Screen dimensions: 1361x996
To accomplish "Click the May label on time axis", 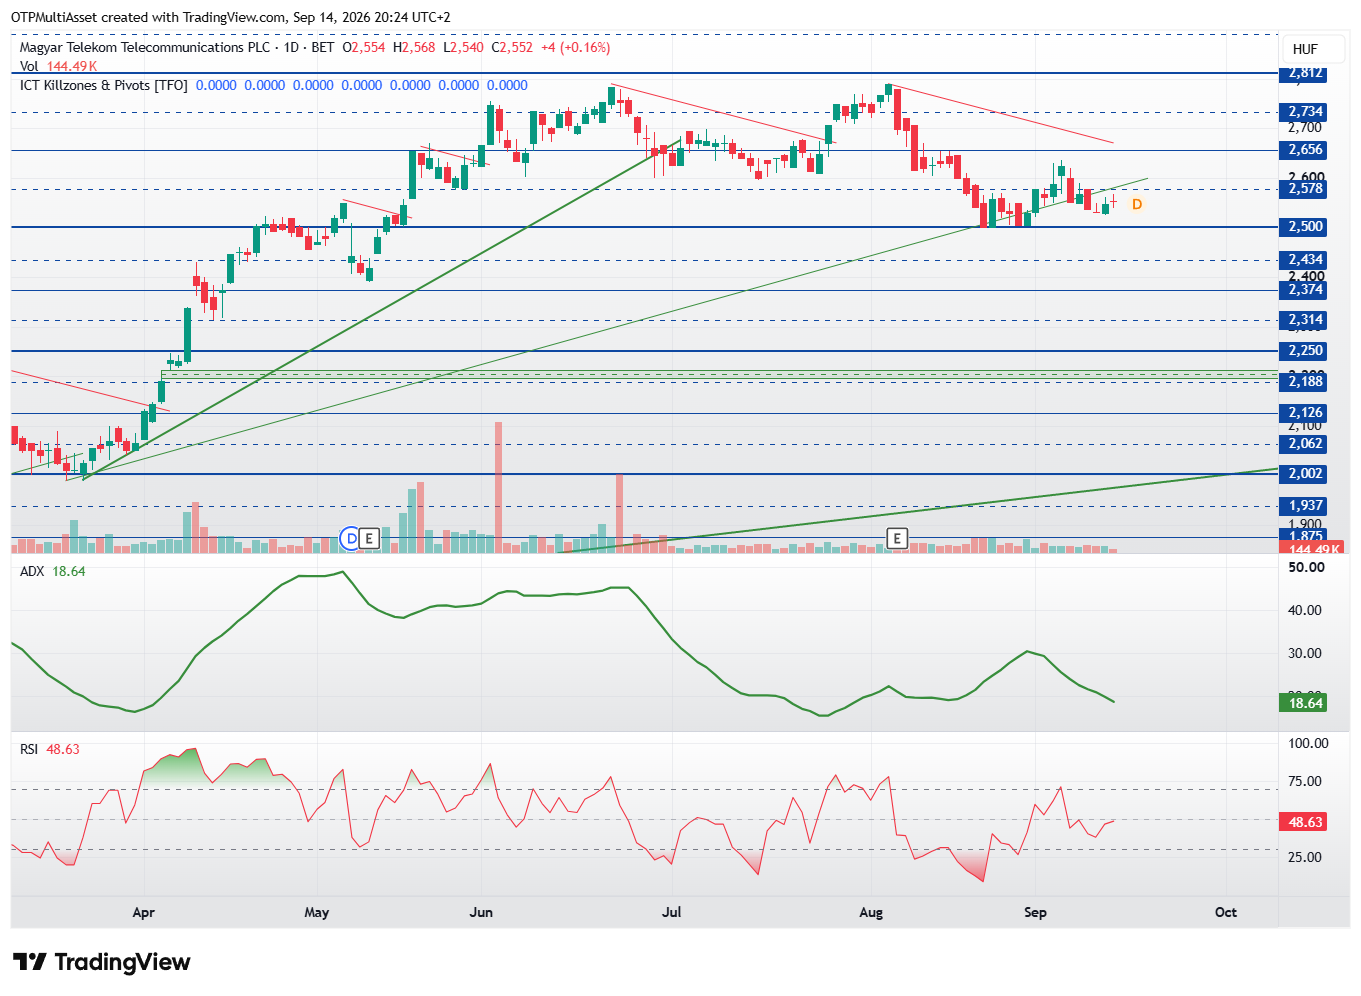I will [x=317, y=912].
